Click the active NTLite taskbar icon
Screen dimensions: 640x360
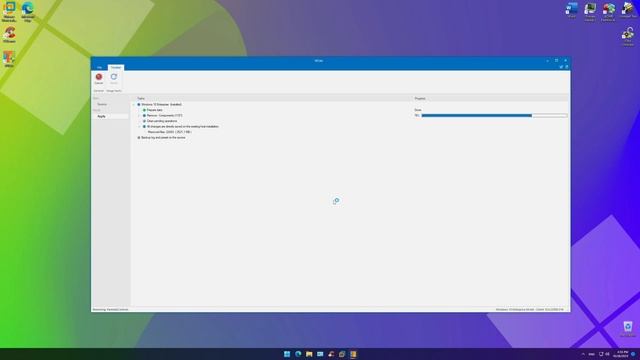353,354
